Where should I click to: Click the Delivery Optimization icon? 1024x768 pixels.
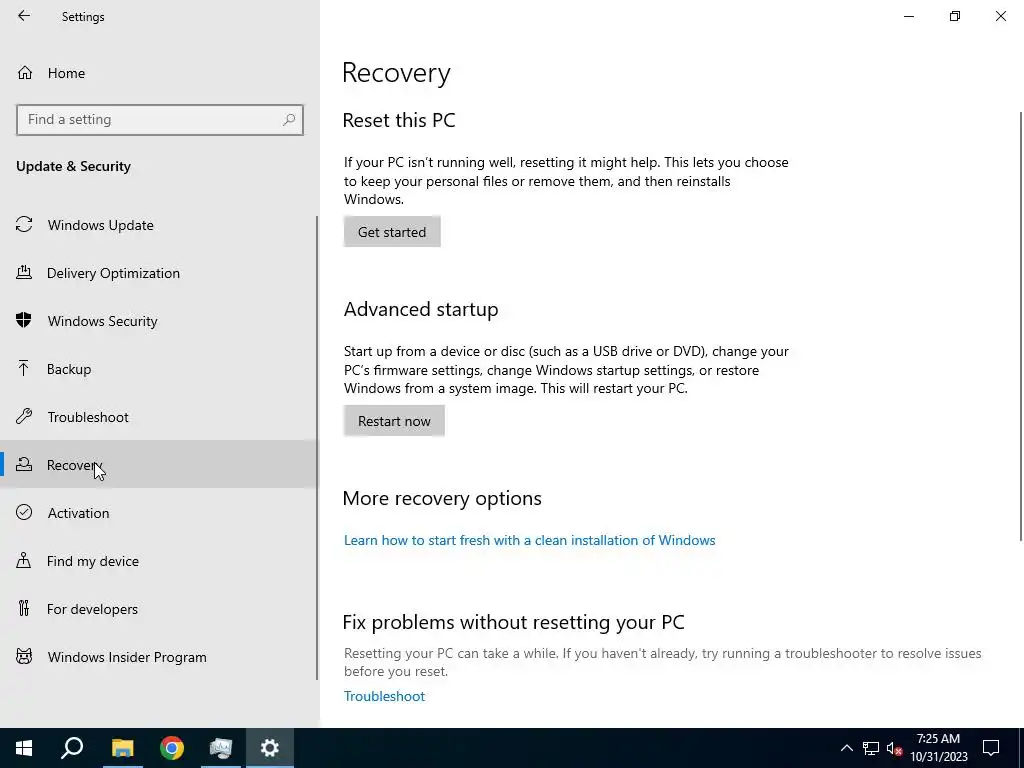click(24, 272)
